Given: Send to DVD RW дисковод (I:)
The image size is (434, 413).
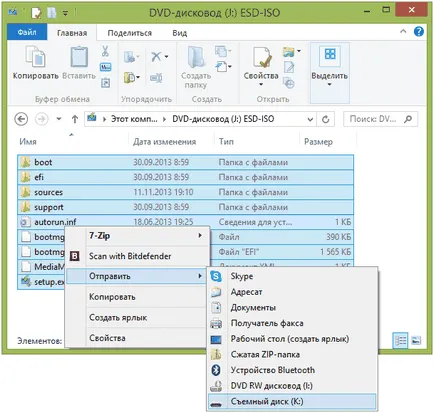Looking at the screenshot, I should [x=292, y=386].
